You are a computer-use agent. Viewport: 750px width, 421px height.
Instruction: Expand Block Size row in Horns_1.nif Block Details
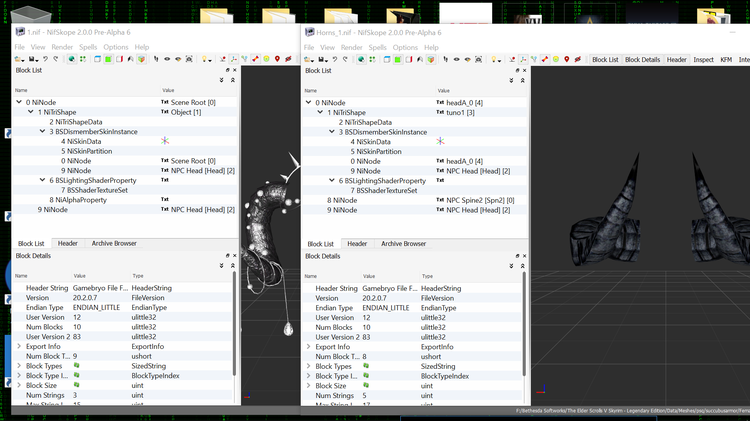pos(309,385)
